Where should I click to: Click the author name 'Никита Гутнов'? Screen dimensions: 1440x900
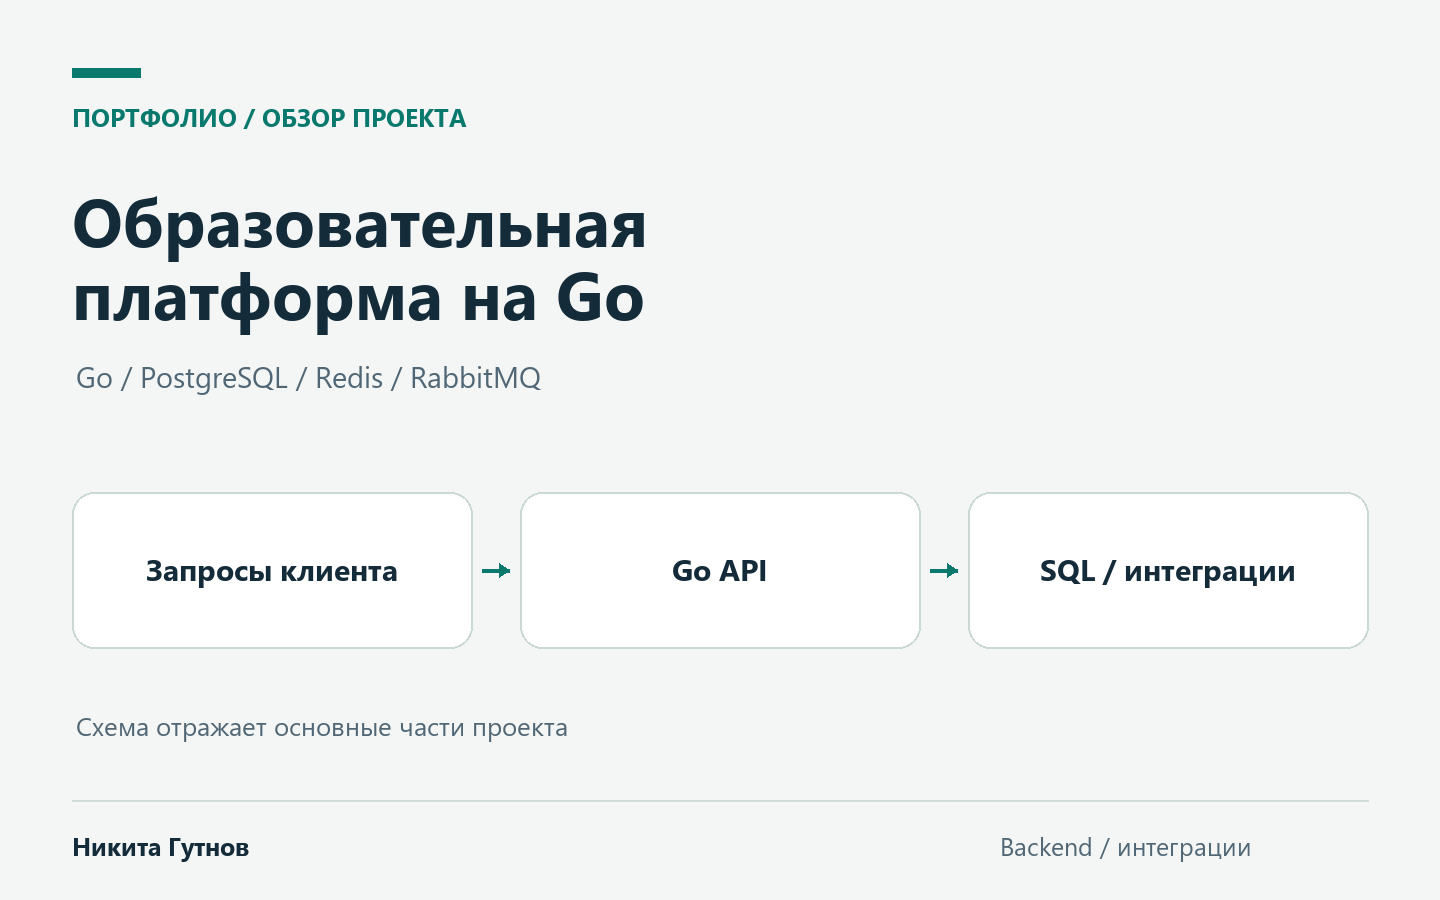pos(161,847)
